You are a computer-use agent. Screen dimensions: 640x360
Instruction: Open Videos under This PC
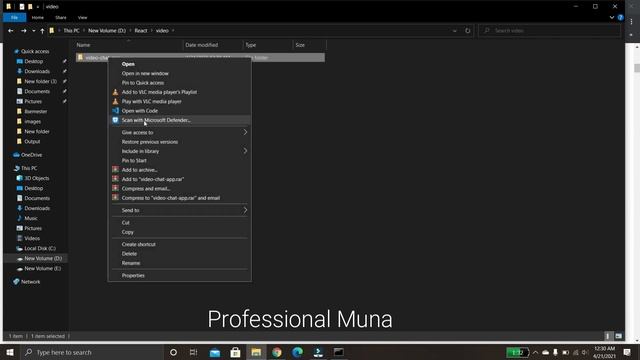pyautogui.click(x=32, y=238)
